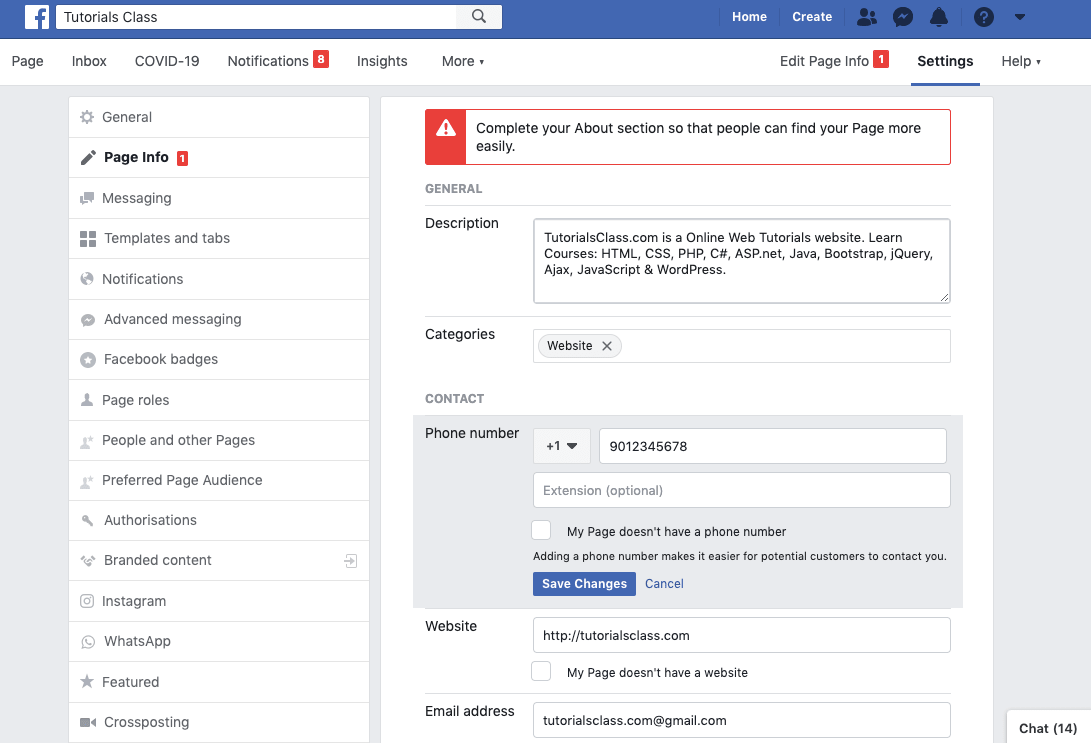Viewport: 1091px width, 743px height.
Task: Open the Chat (14) panel
Action: point(1046,728)
